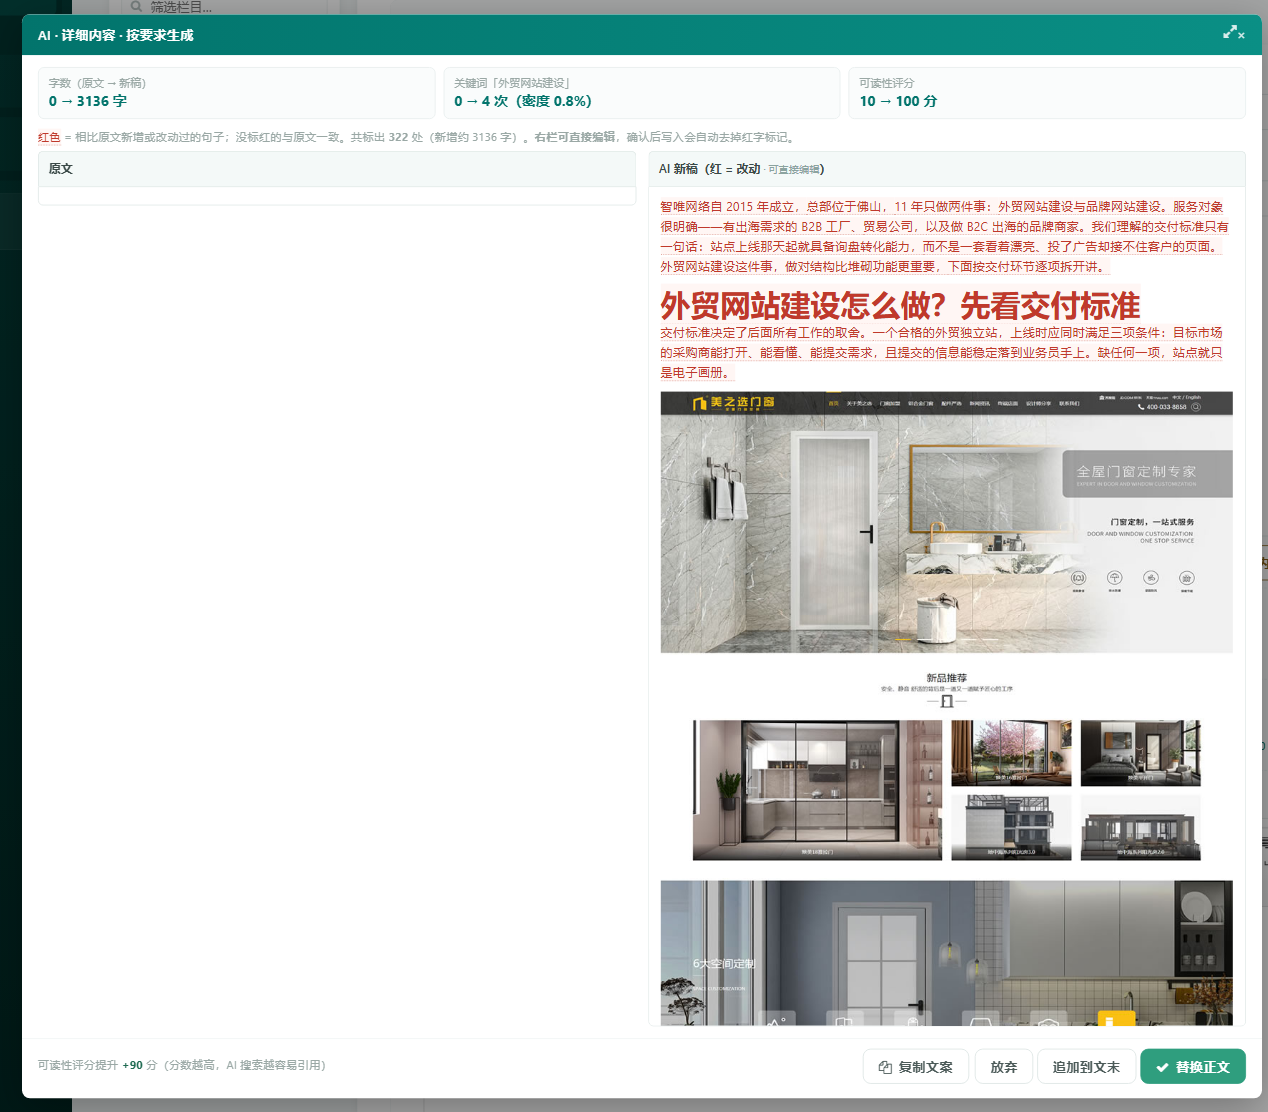Click the 红色 legend label
Viewport: 1268px width, 1112px height.
click(49, 137)
